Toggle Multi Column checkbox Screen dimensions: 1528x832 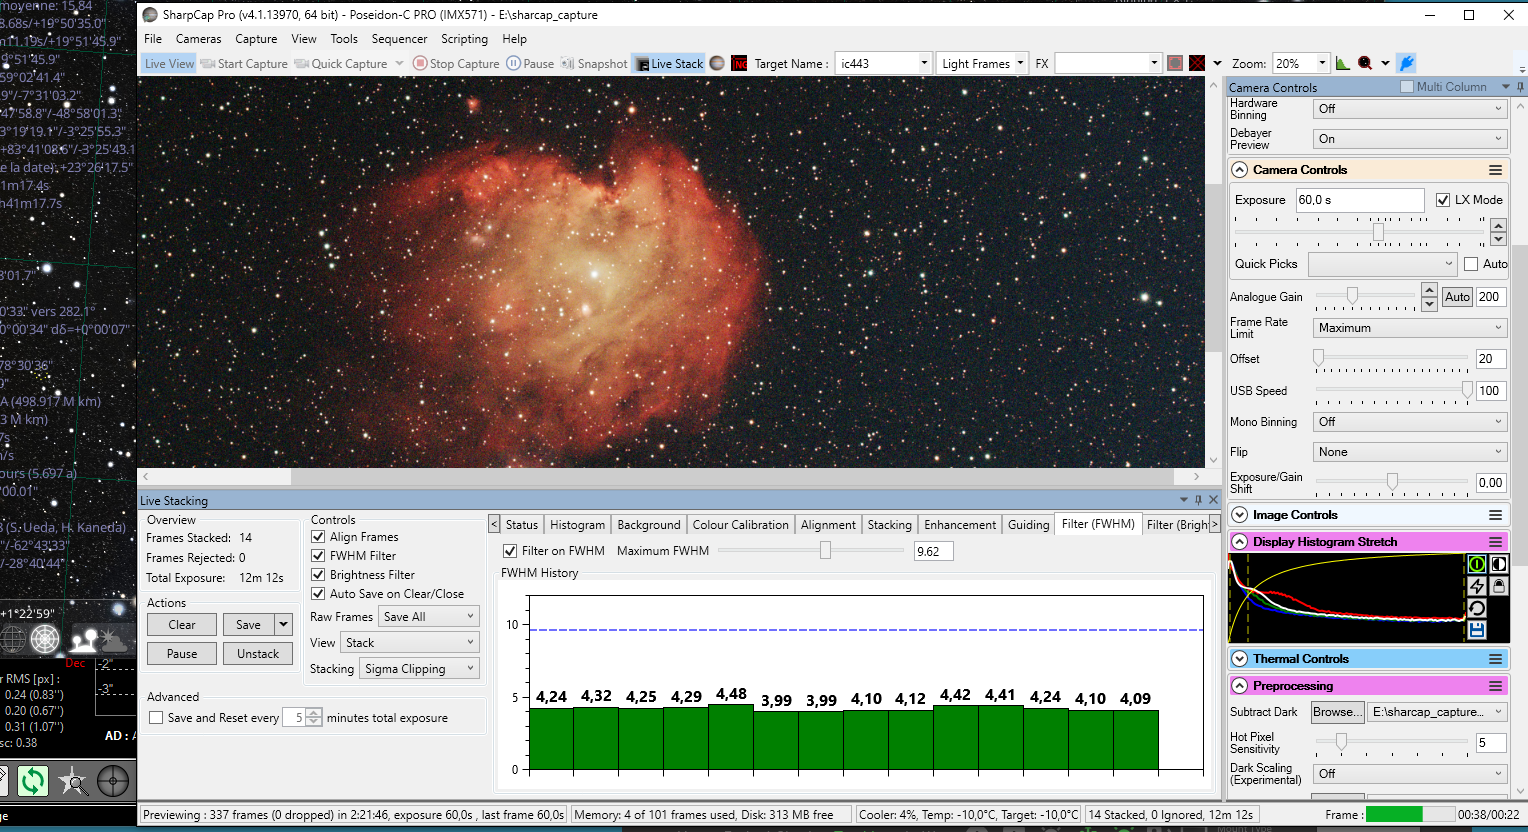[x=1407, y=87]
